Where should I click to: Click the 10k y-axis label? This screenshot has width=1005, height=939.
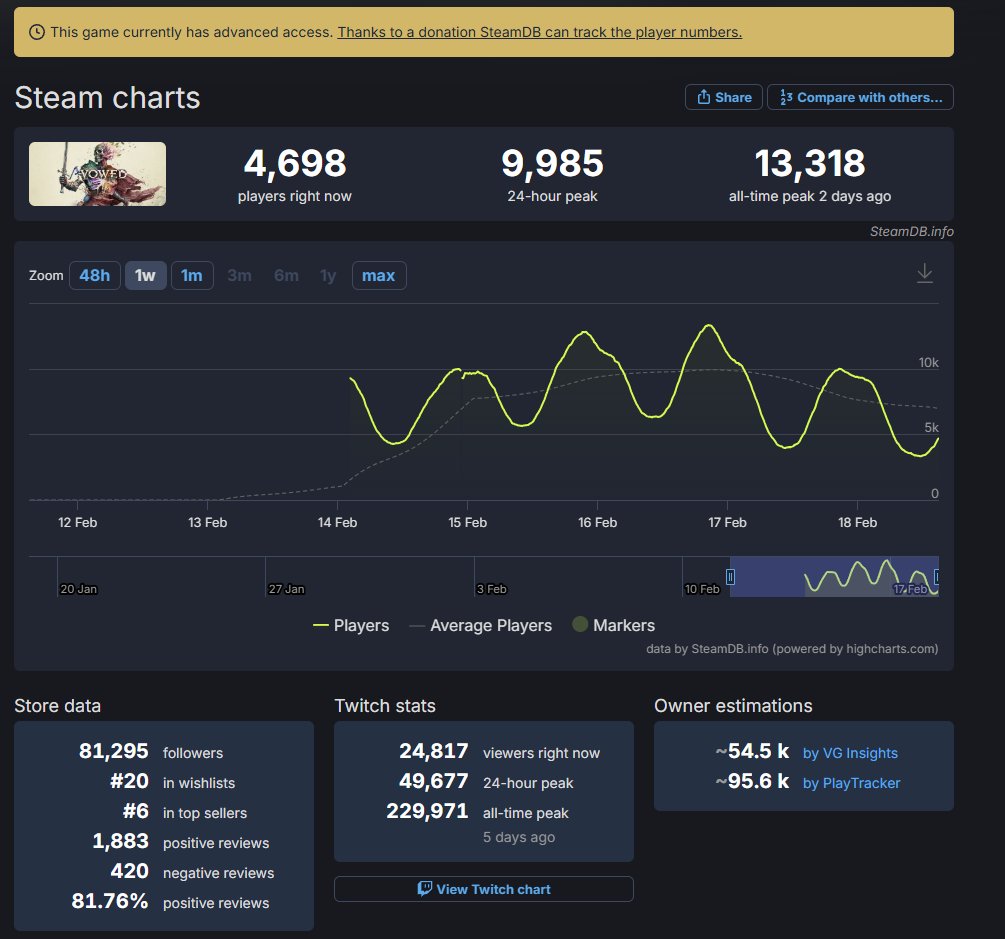point(928,363)
